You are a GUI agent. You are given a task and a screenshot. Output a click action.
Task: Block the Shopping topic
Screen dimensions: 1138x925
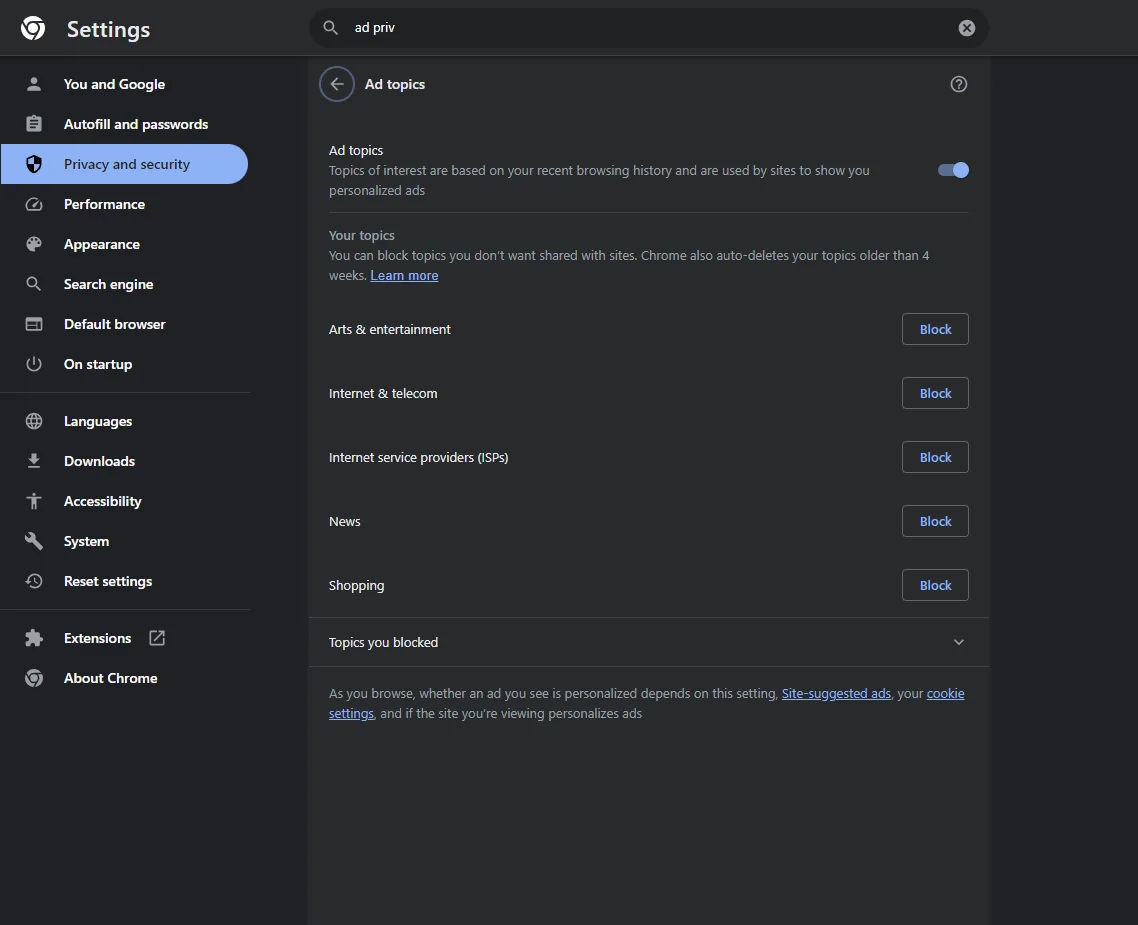pyautogui.click(x=935, y=585)
